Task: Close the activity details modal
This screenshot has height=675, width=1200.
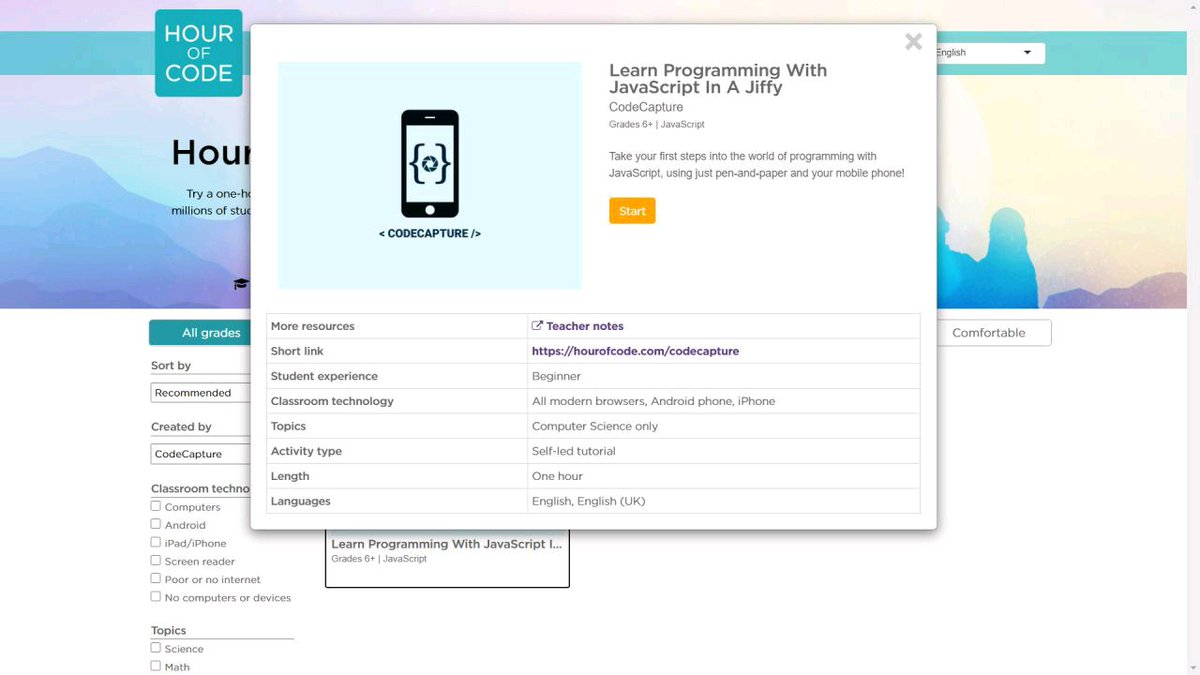Action: tap(913, 42)
